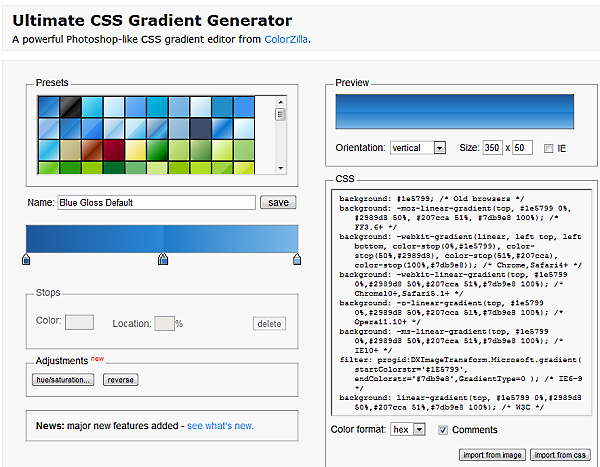This screenshot has height=467, width=600.
Task: Click in the gradient Name field
Action: pos(156,202)
